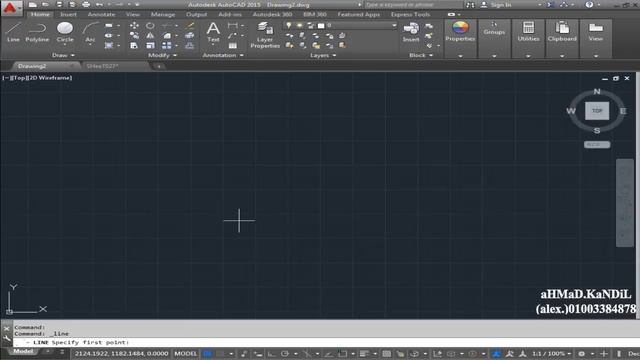Click the Insert block tool
The height and width of the screenshot is (360, 640).
411,32
